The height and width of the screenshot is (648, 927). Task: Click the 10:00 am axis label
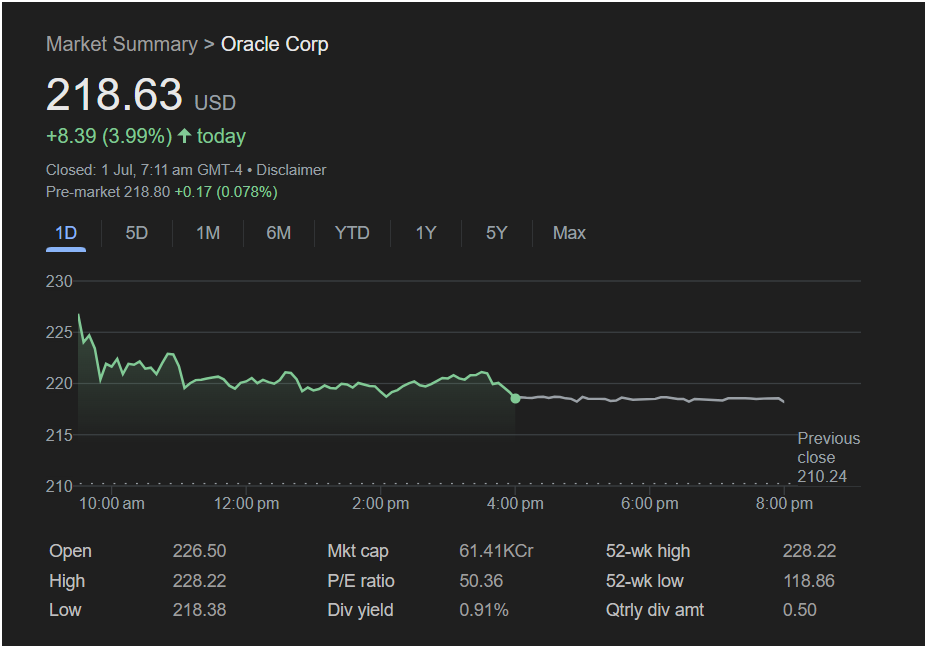pos(112,504)
